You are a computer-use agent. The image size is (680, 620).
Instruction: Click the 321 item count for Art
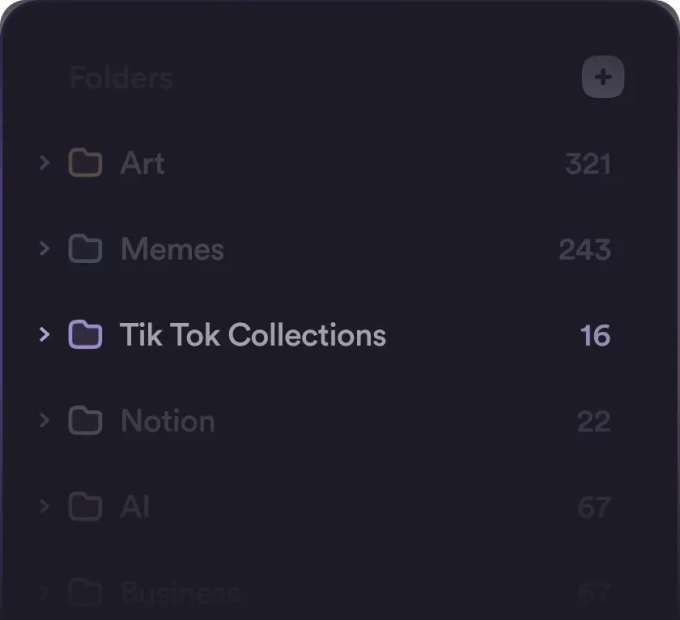[587, 163]
